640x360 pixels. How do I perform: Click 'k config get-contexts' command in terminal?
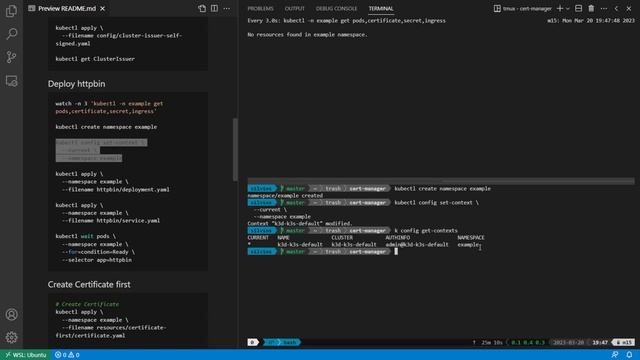[426, 231]
